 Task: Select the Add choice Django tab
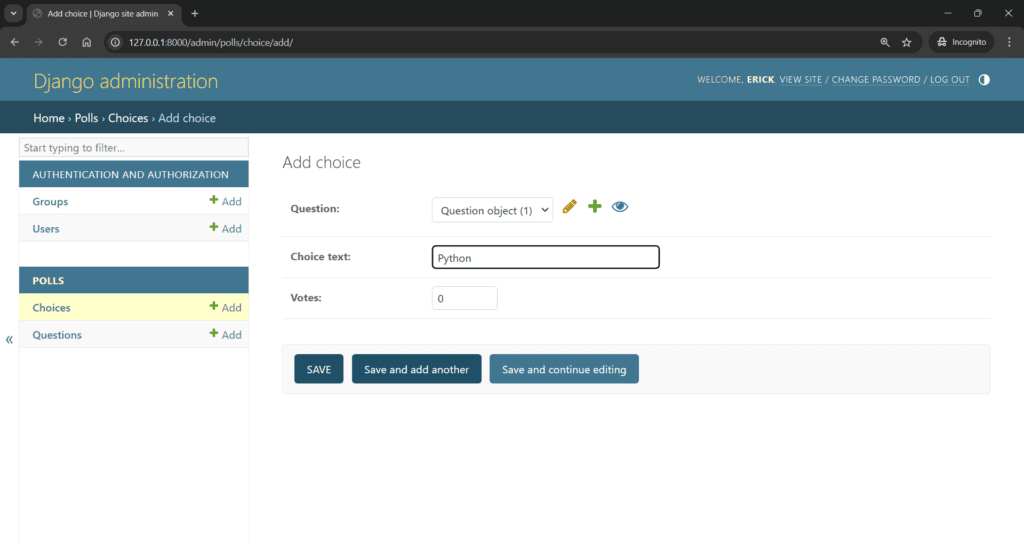click(x=103, y=13)
